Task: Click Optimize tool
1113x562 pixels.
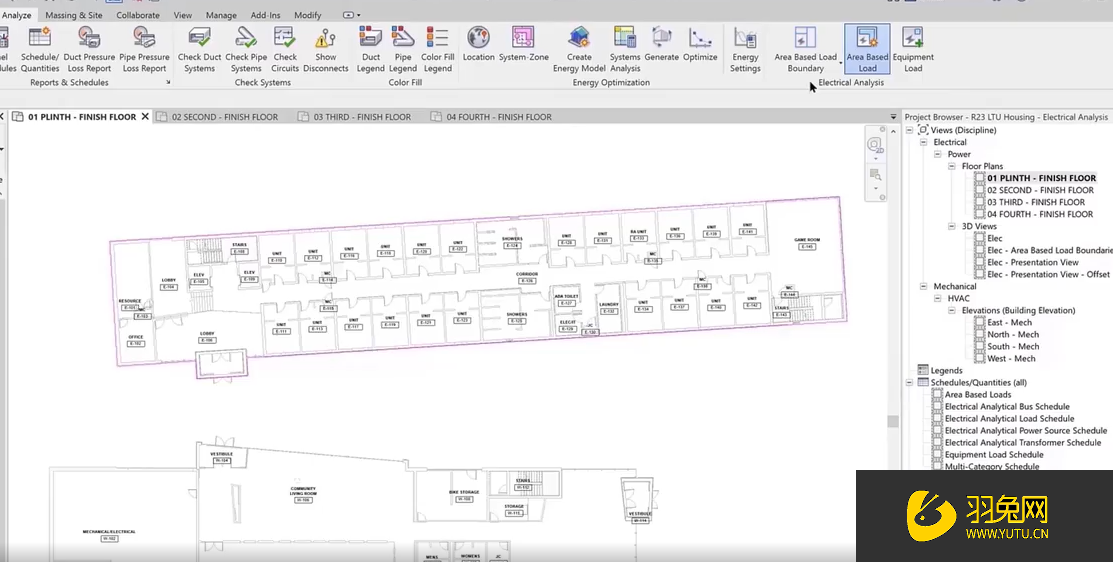Action: pyautogui.click(x=700, y=44)
